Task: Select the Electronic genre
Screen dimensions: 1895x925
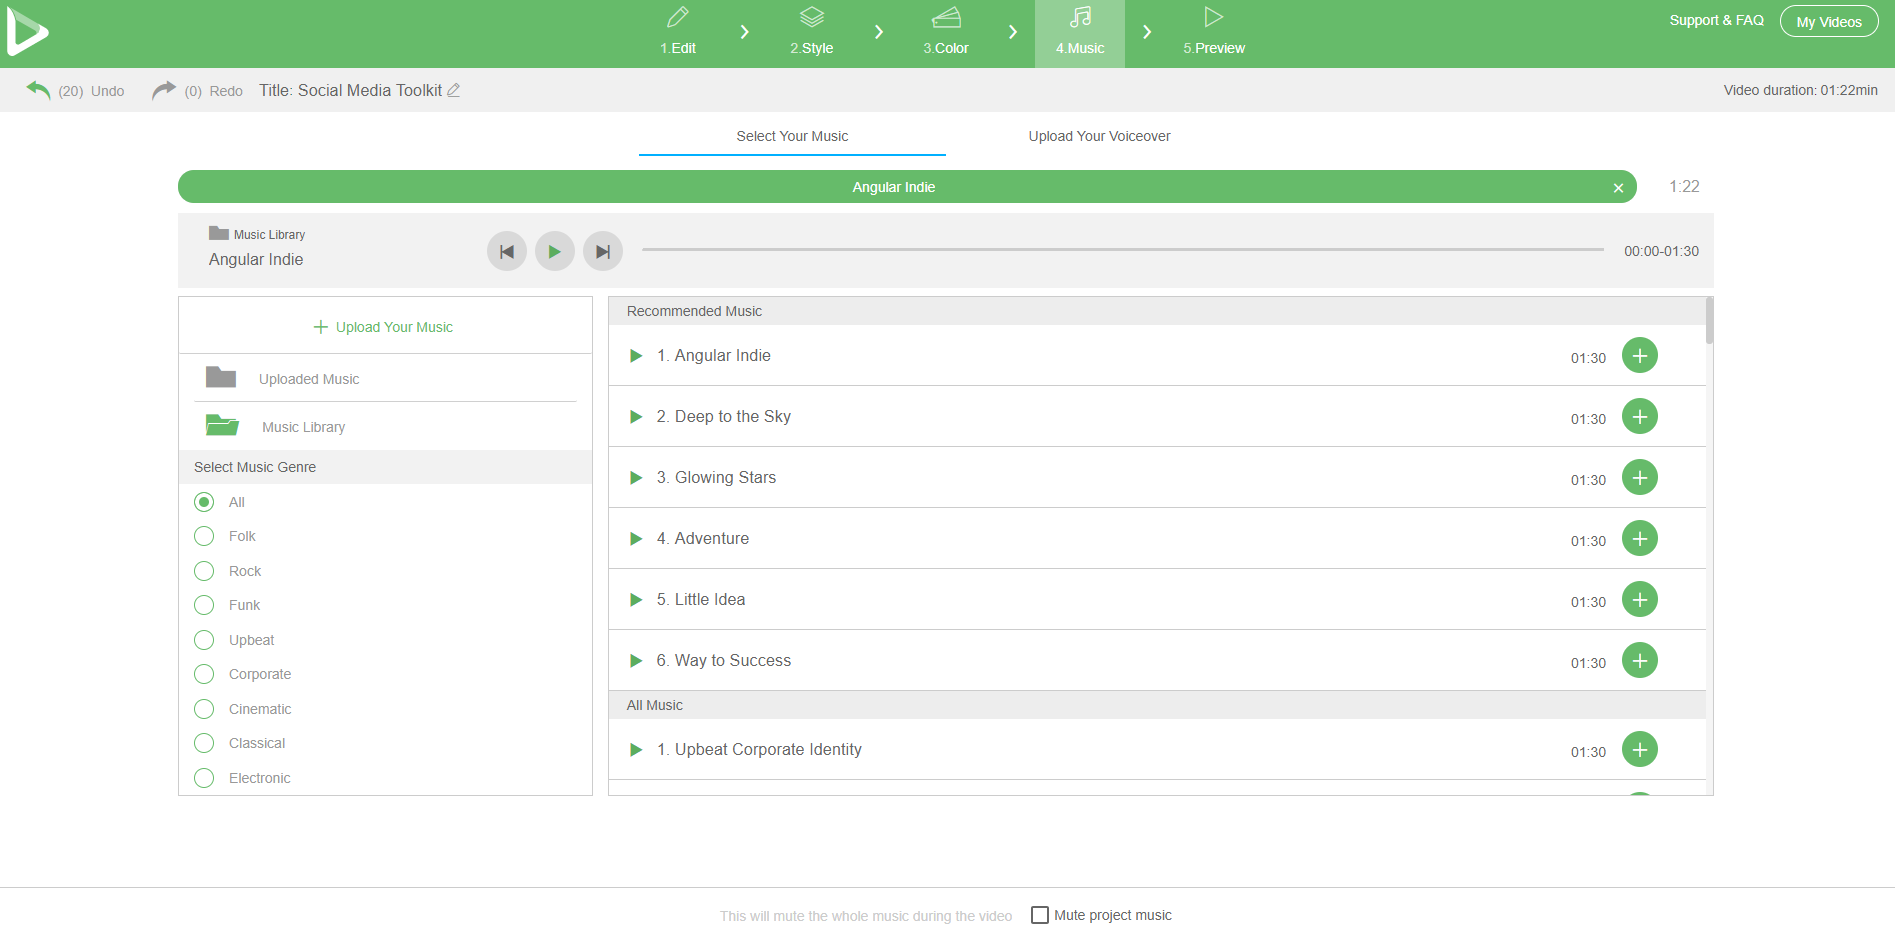Action: coord(204,778)
